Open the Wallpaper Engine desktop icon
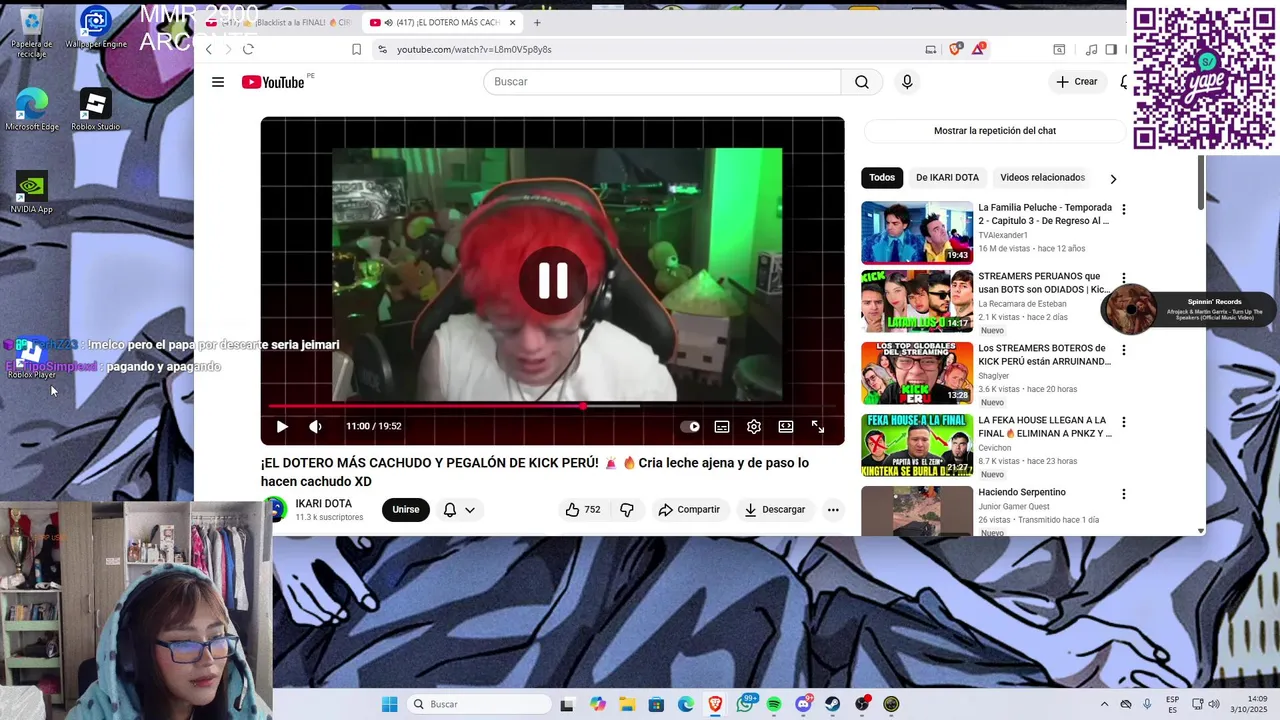 click(96, 28)
